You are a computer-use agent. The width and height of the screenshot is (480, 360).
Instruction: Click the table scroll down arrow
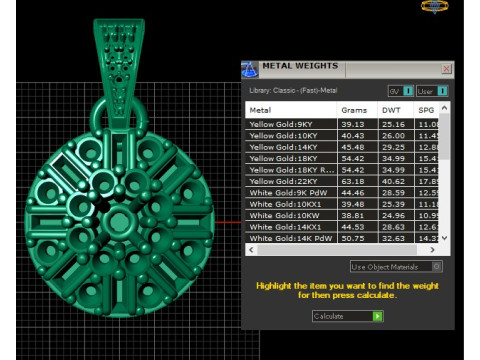(444, 238)
